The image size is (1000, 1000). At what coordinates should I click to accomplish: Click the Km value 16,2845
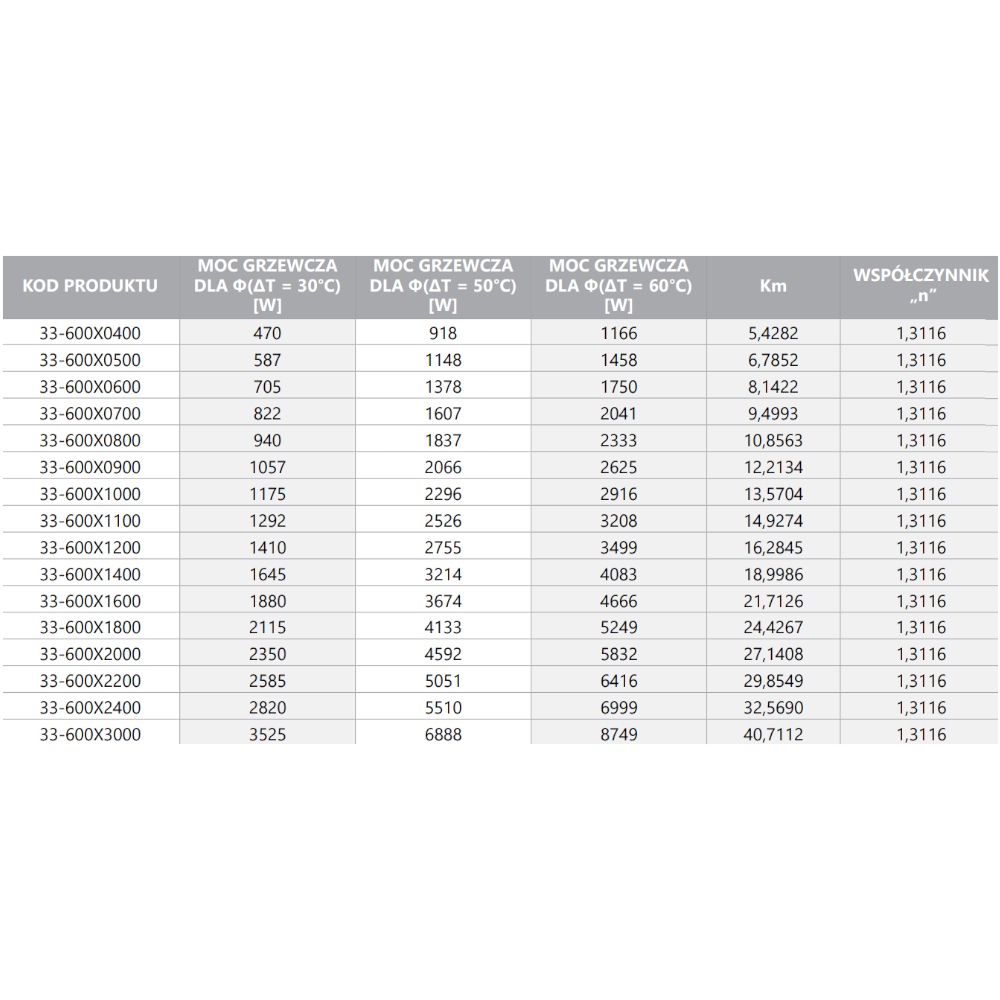point(773,548)
